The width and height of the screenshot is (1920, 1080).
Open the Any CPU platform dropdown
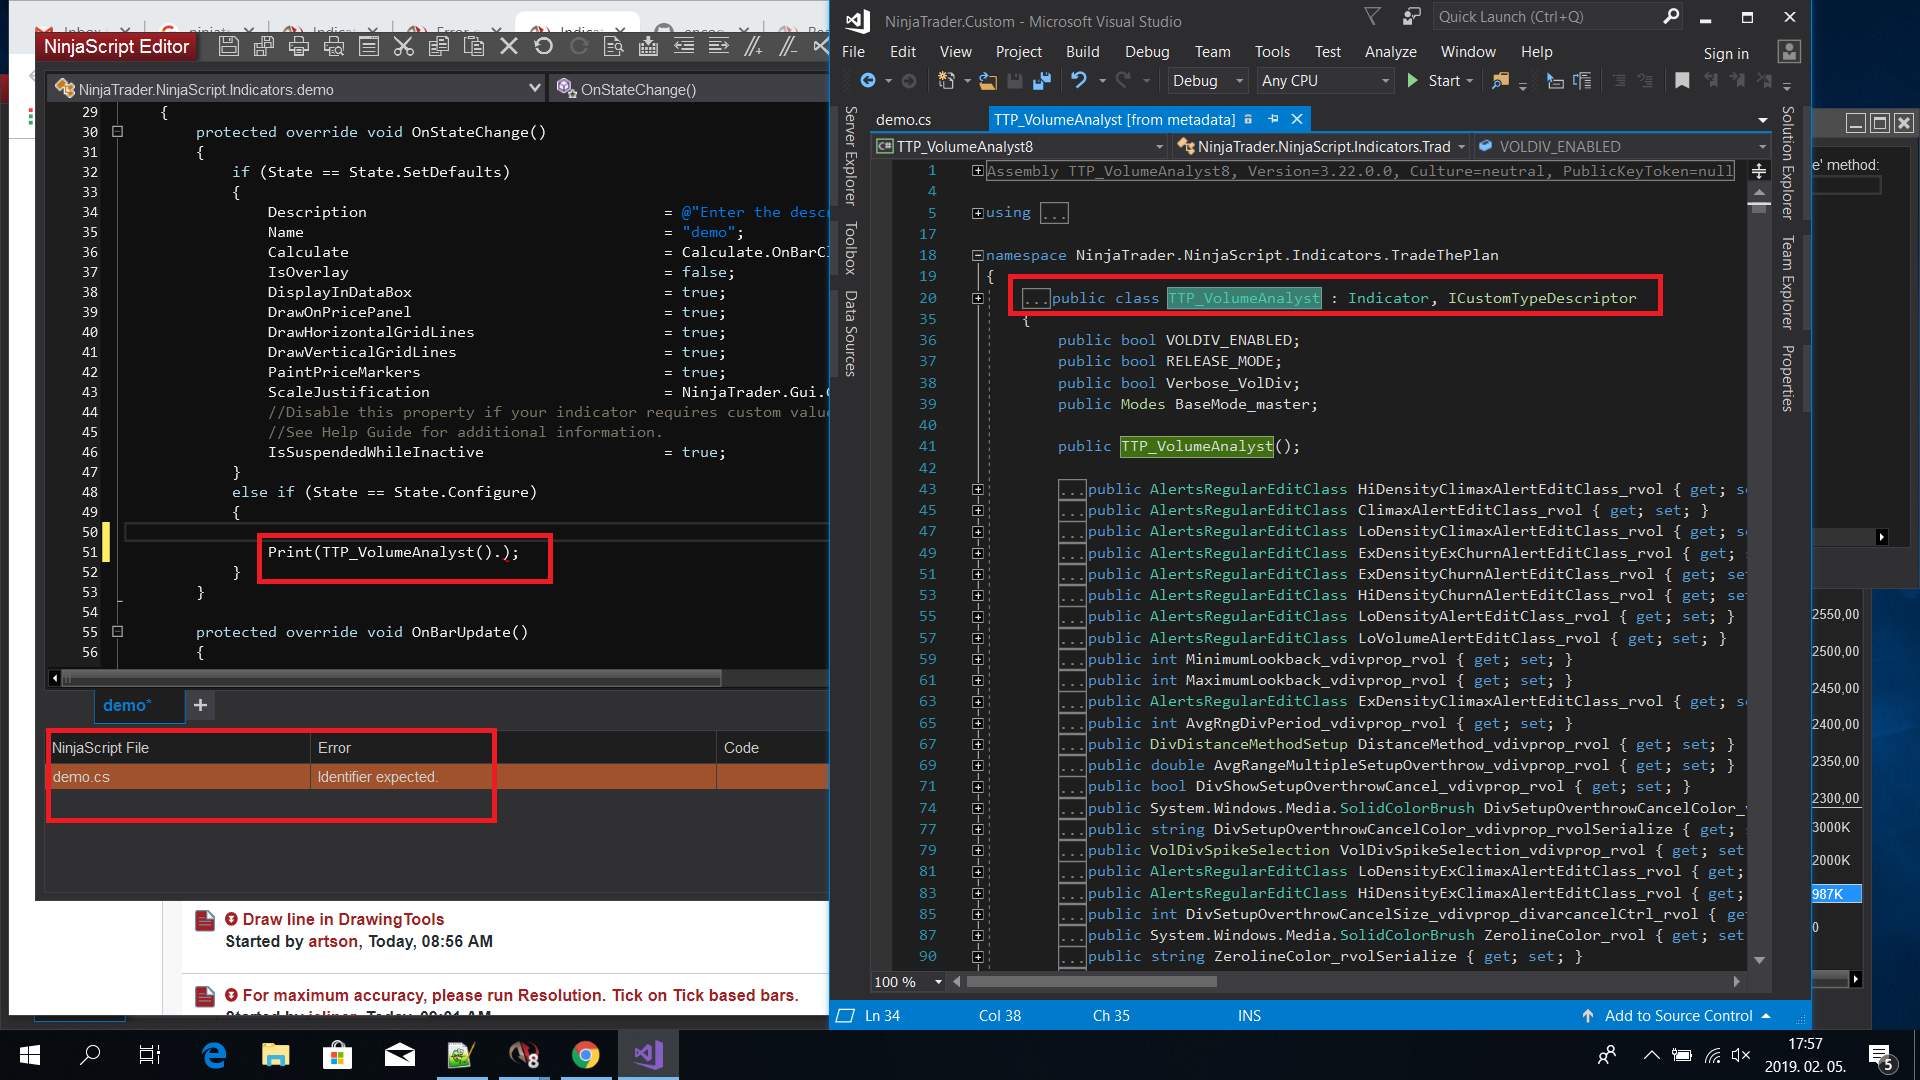click(1325, 81)
